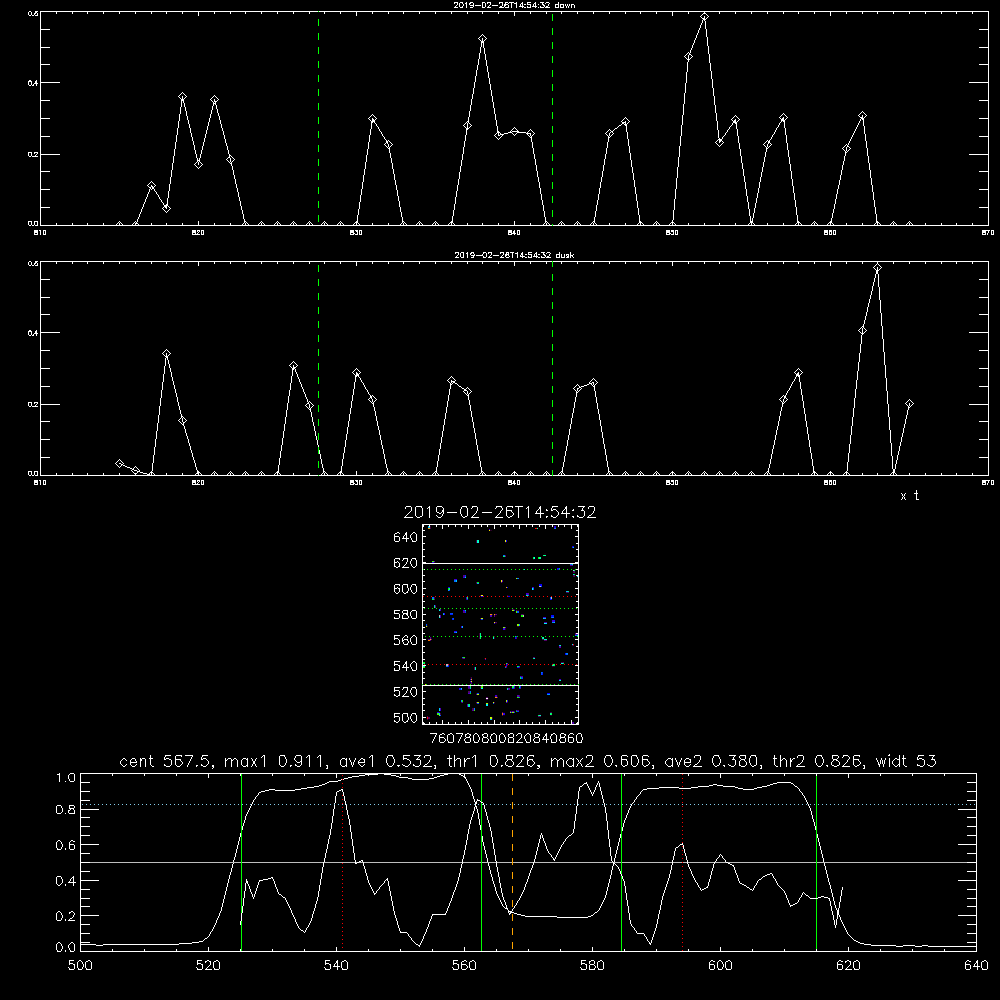
Task: Click the "640" x-axis label of bottom plot
Action: point(976,966)
